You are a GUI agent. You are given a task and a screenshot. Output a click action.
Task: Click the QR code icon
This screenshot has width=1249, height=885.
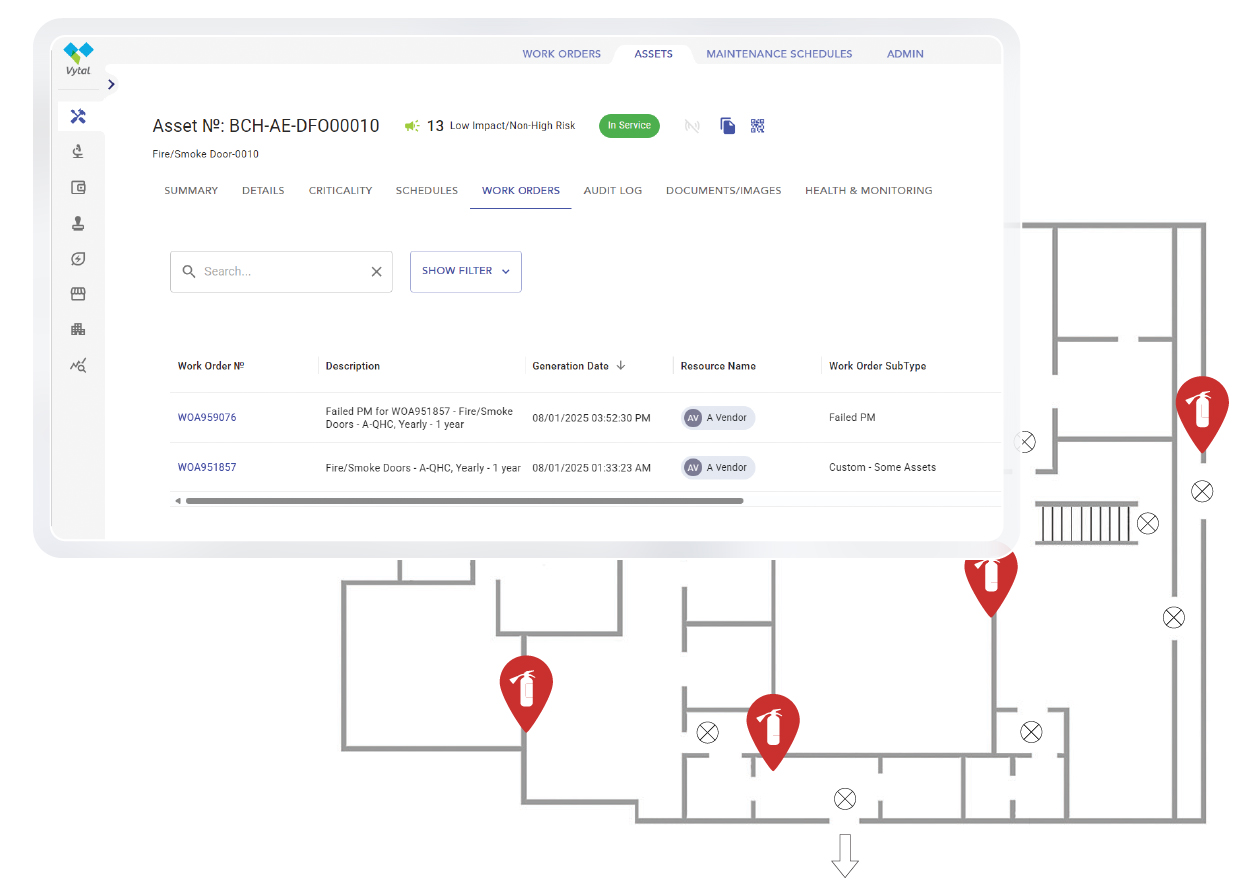coord(758,126)
